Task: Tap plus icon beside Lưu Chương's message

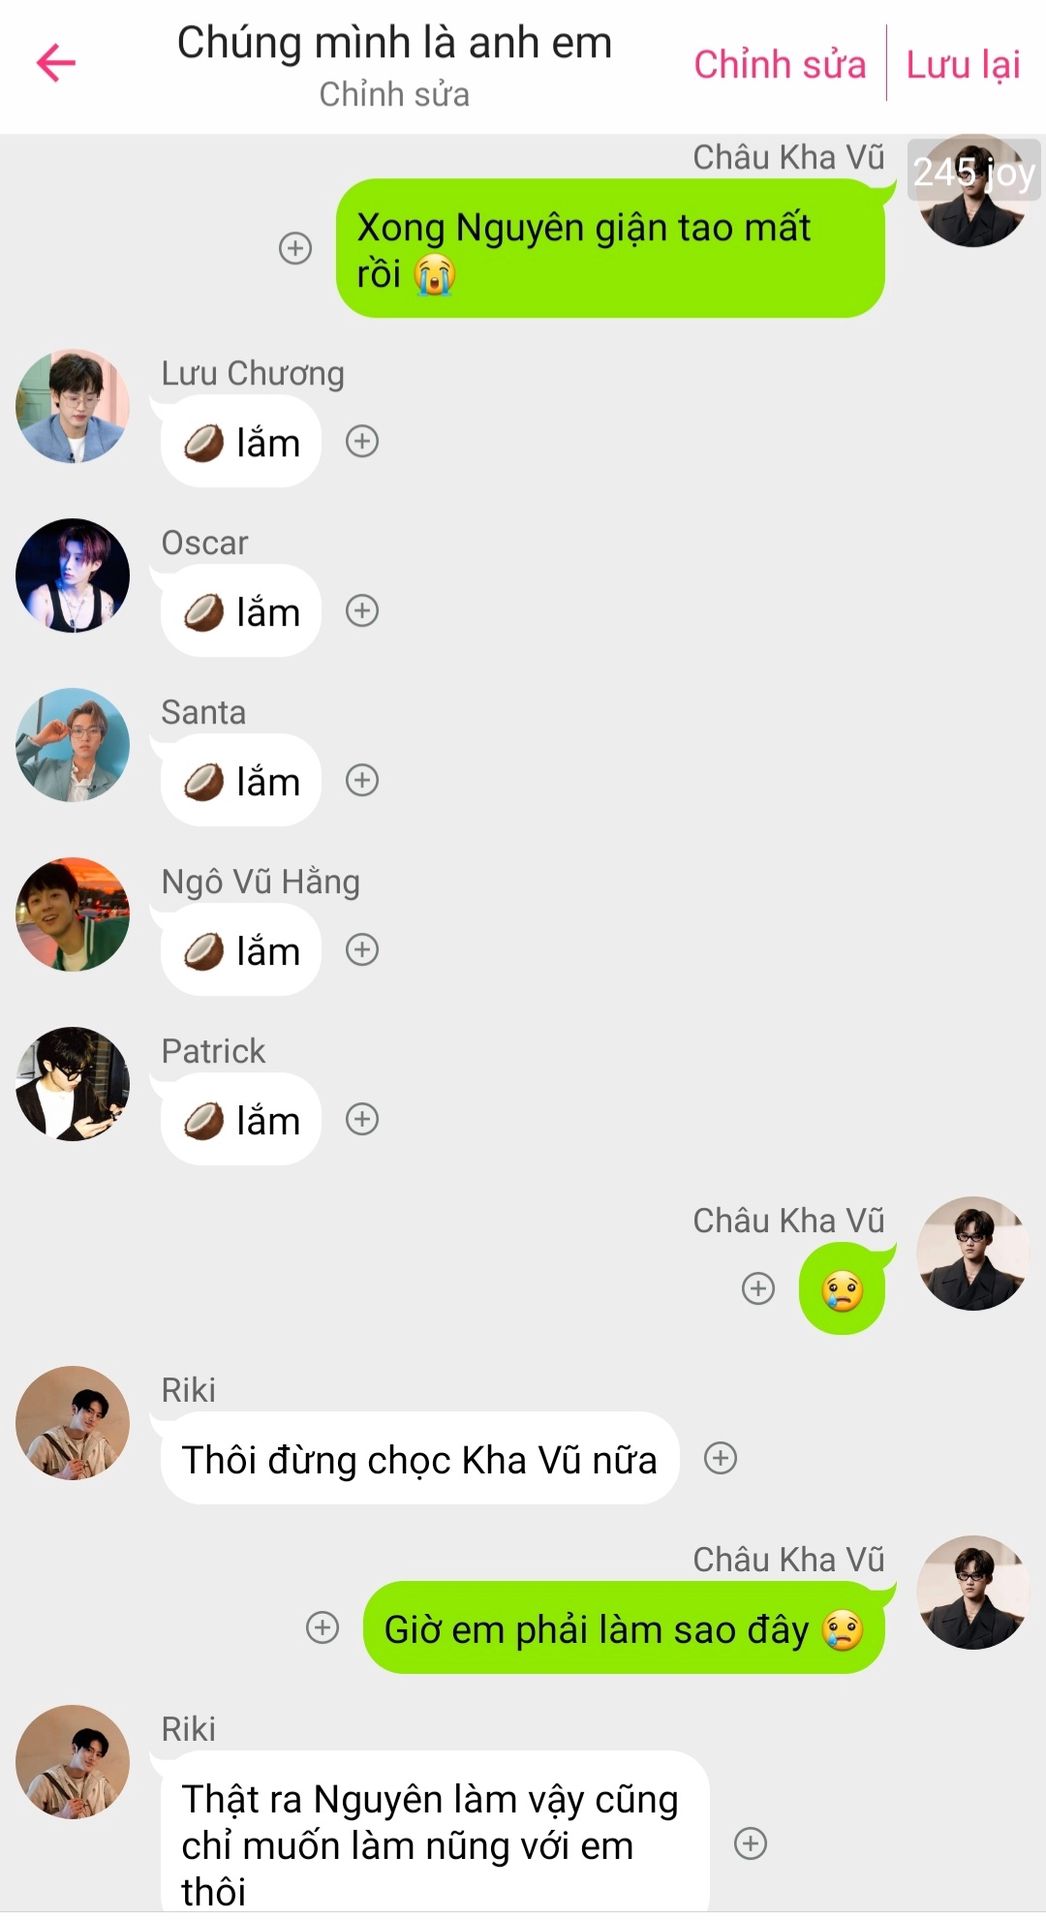Action: (x=362, y=441)
